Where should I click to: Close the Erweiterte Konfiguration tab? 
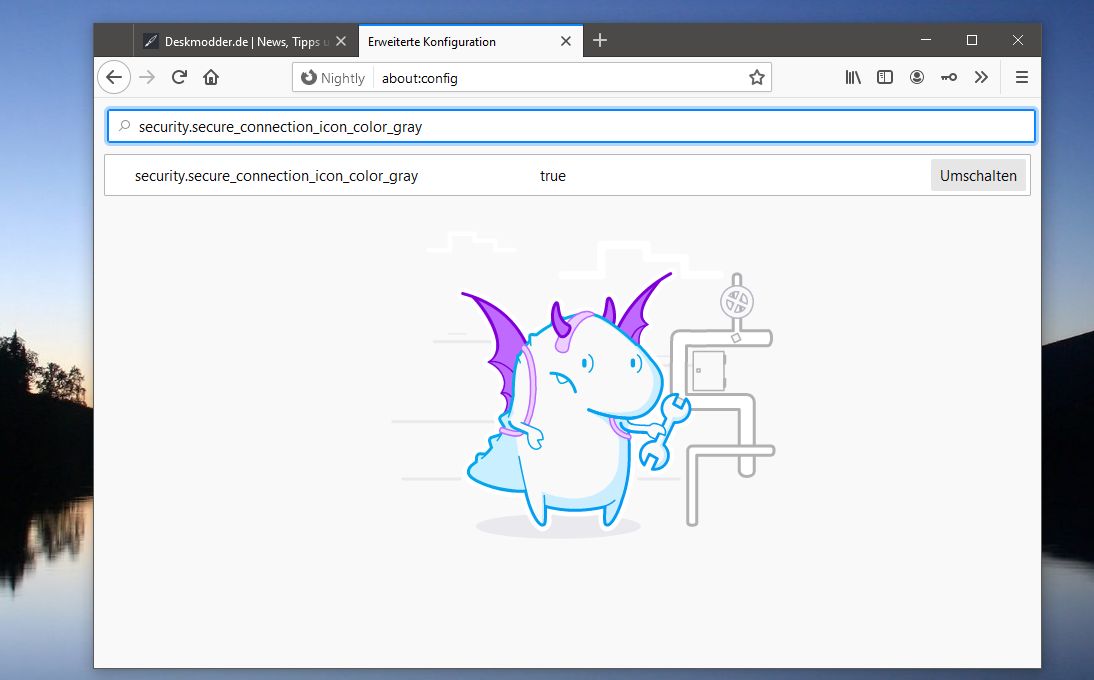(566, 41)
